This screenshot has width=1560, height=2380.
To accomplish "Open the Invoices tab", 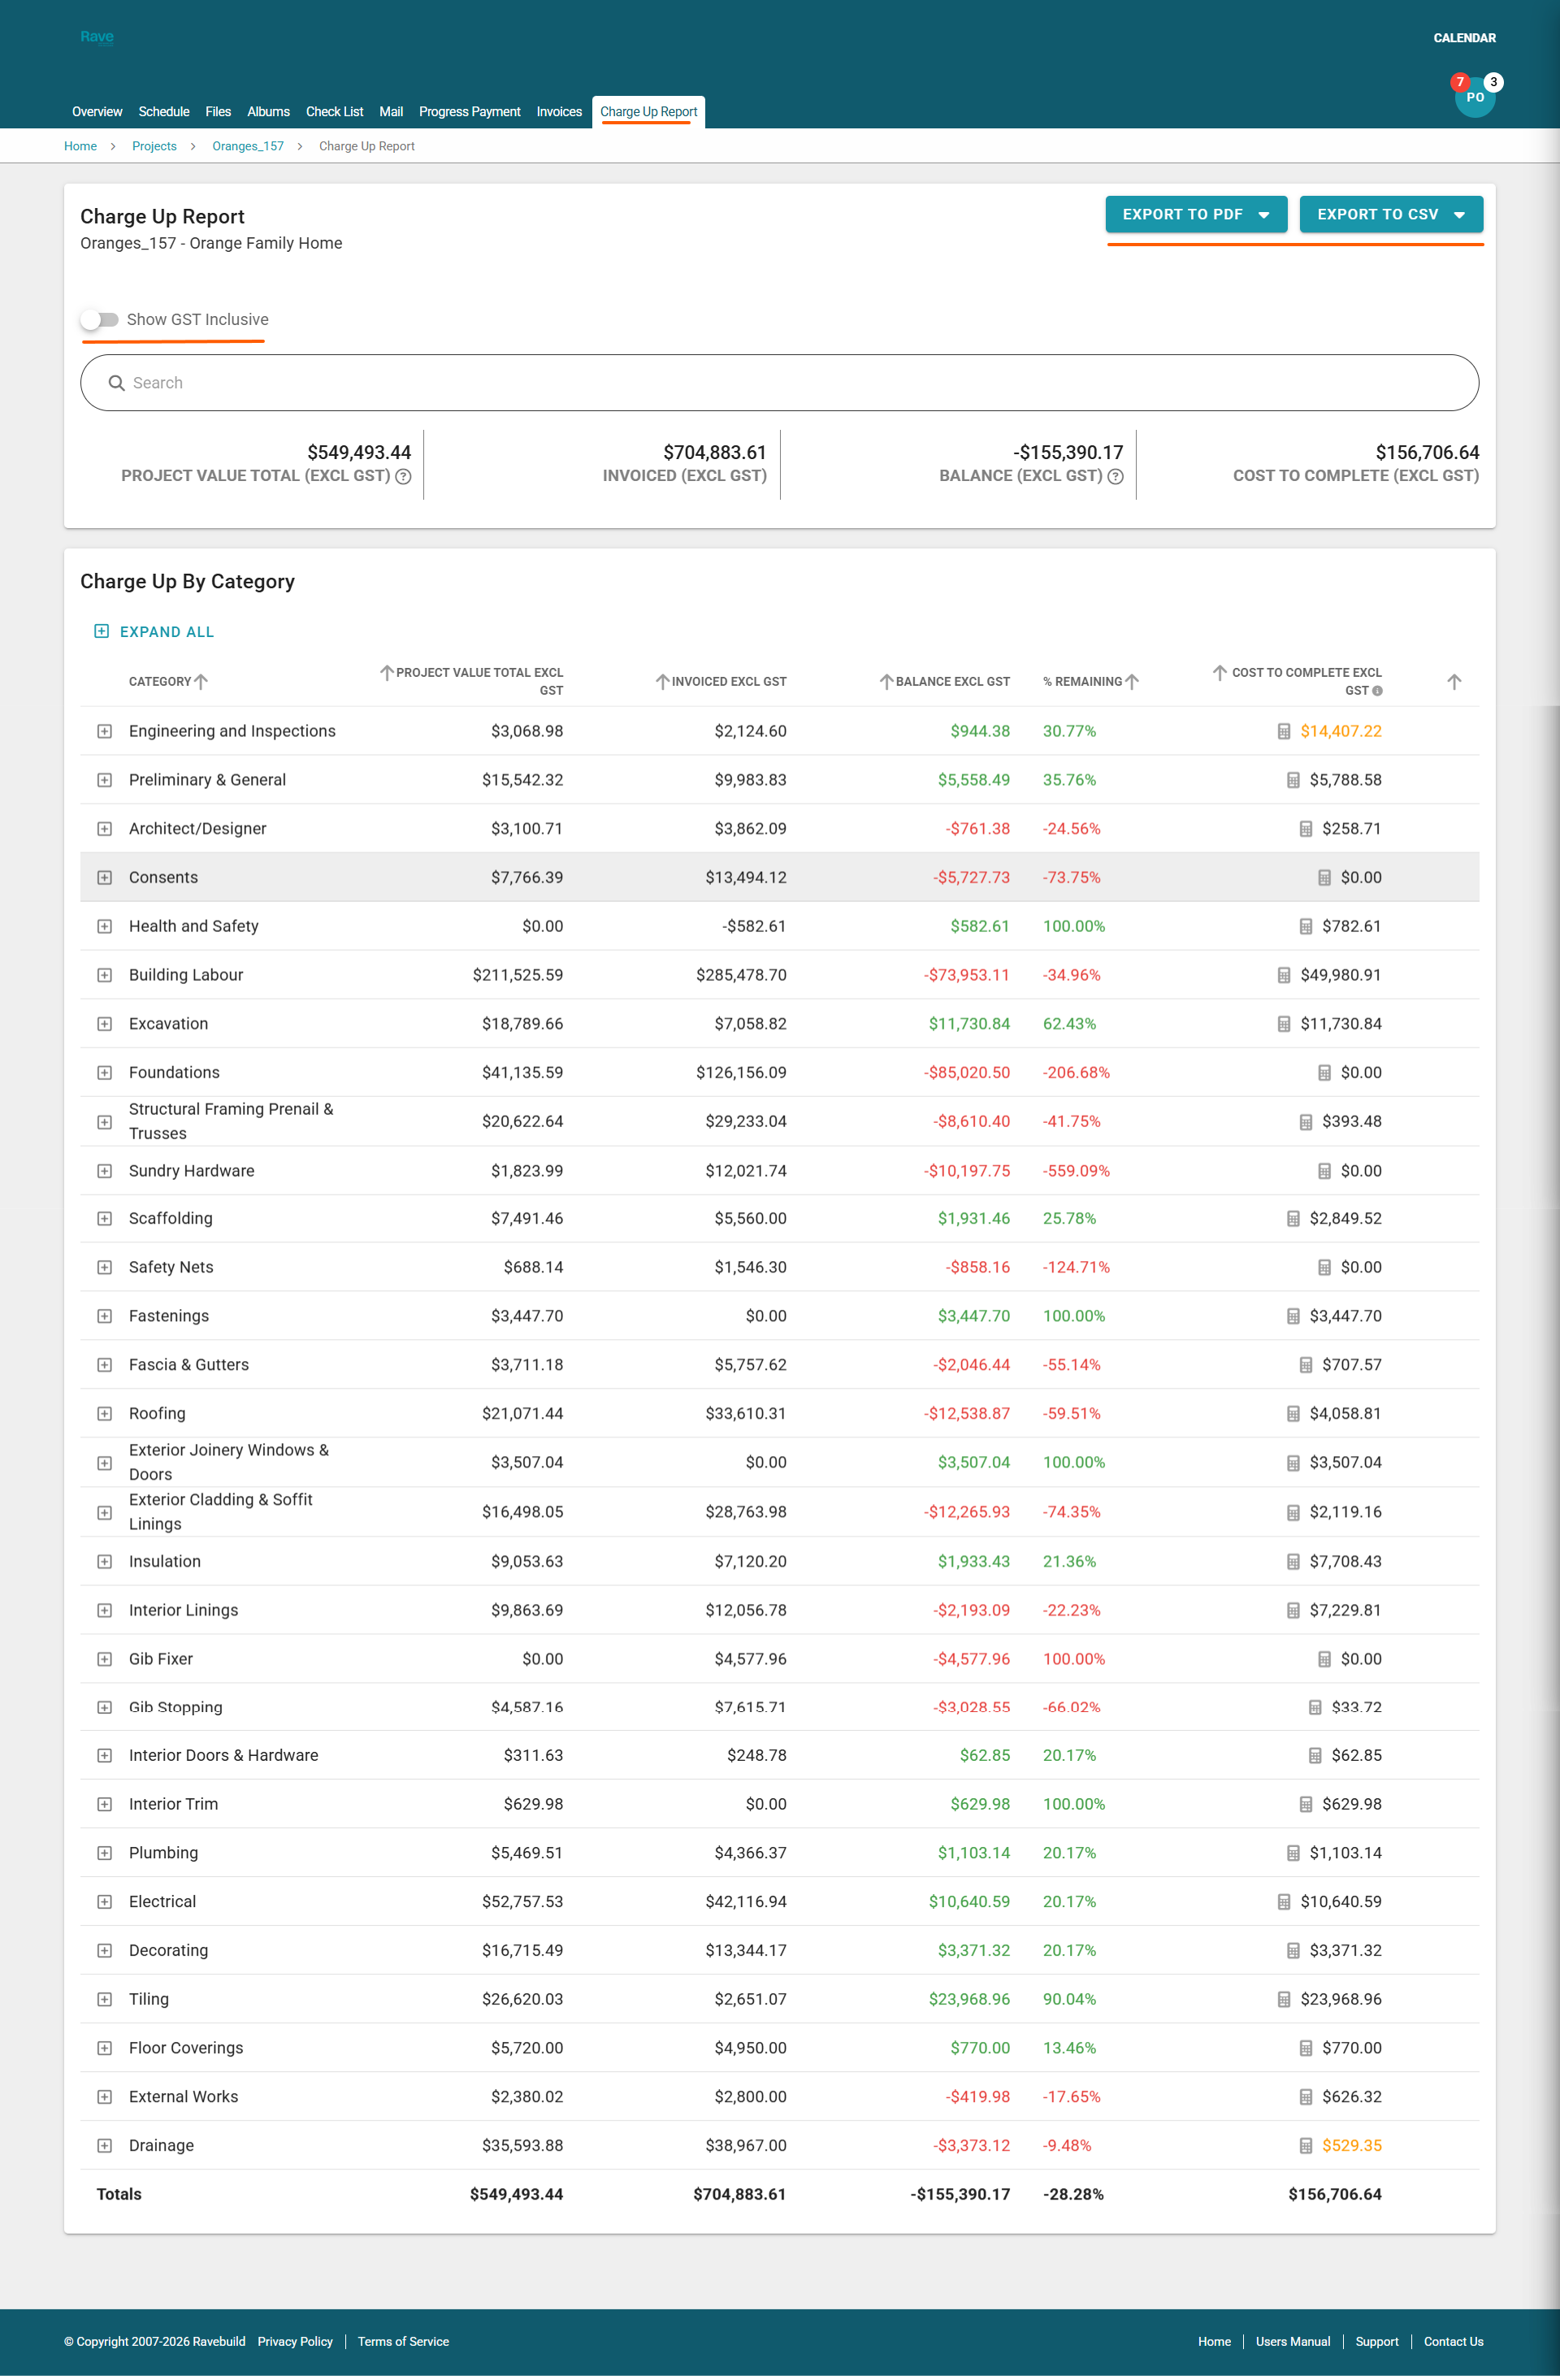I will (x=558, y=111).
